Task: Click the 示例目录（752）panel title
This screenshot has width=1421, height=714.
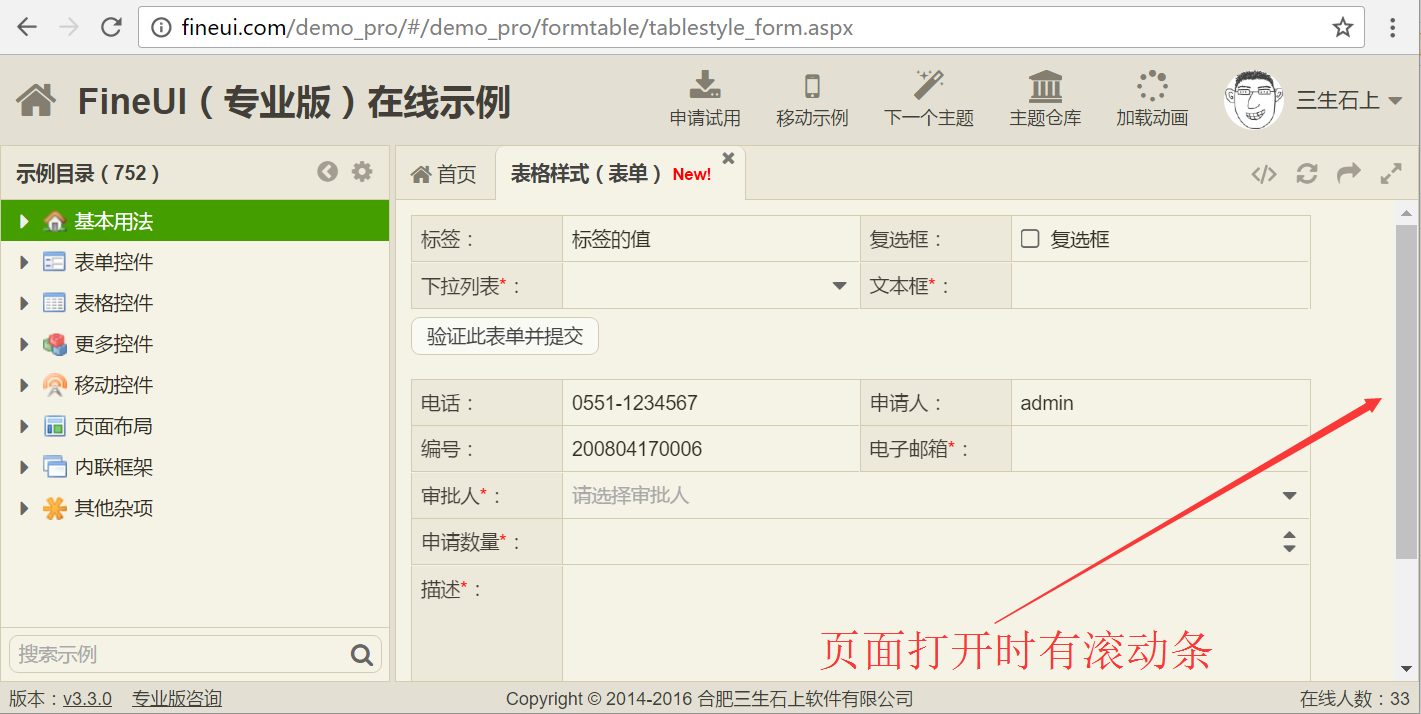Action: (88, 173)
